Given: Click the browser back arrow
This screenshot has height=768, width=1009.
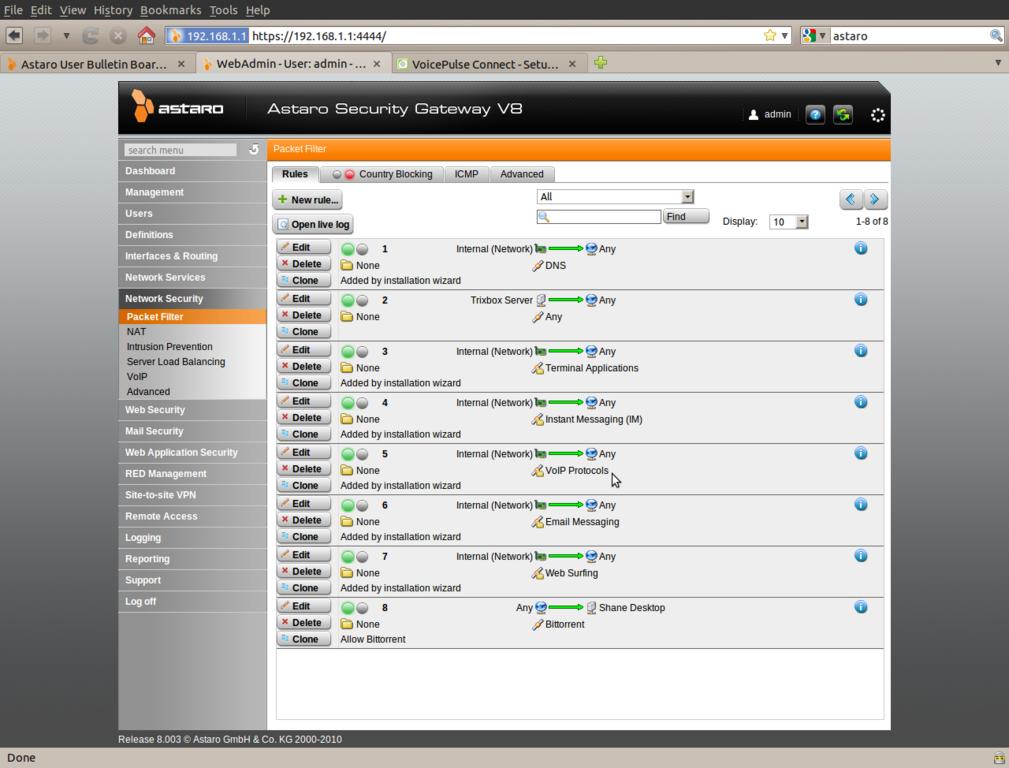Looking at the screenshot, I should (x=14, y=35).
